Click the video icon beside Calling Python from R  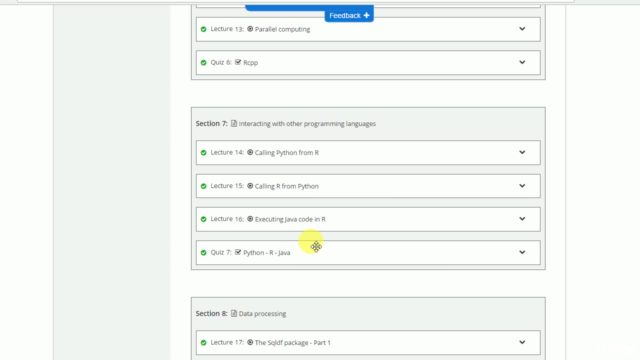point(250,152)
